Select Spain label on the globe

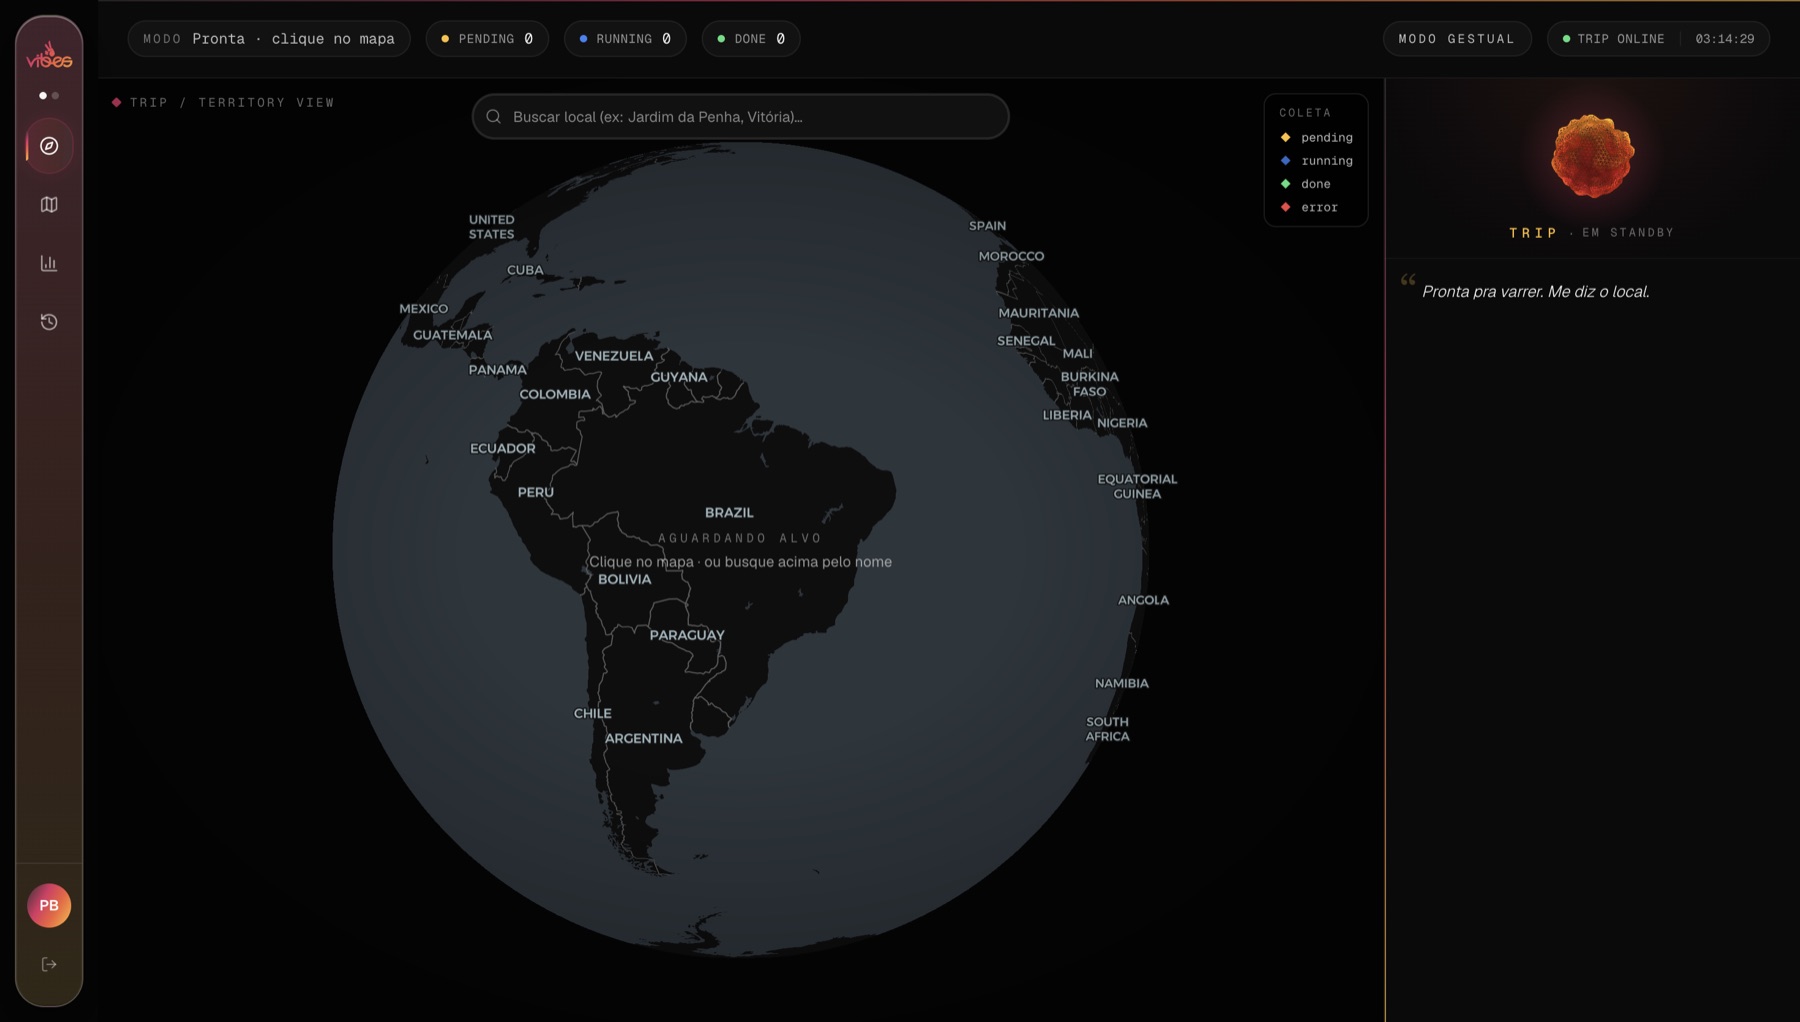tap(987, 226)
